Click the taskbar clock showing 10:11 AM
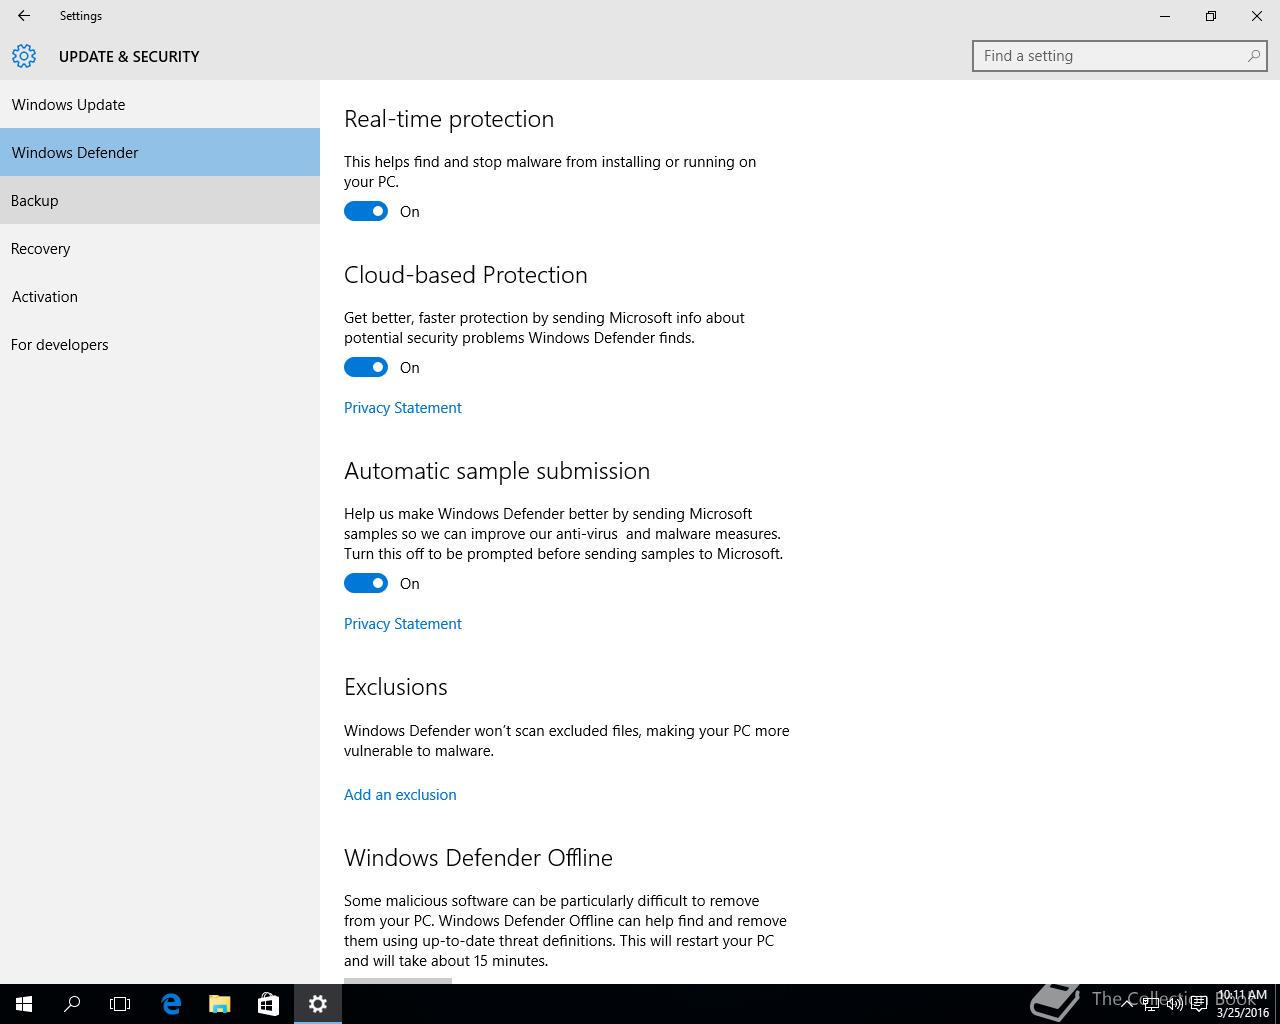This screenshot has height=1024, width=1280. 1242,1004
